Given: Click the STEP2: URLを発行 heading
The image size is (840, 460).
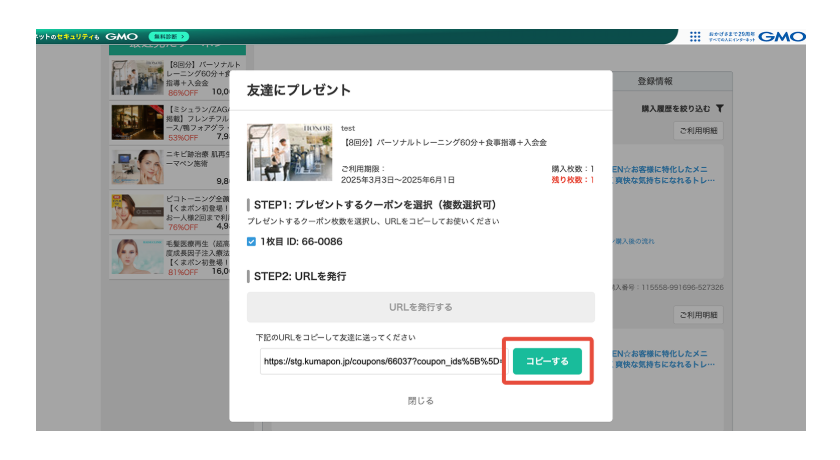Looking at the screenshot, I should pyautogui.click(x=300, y=276).
